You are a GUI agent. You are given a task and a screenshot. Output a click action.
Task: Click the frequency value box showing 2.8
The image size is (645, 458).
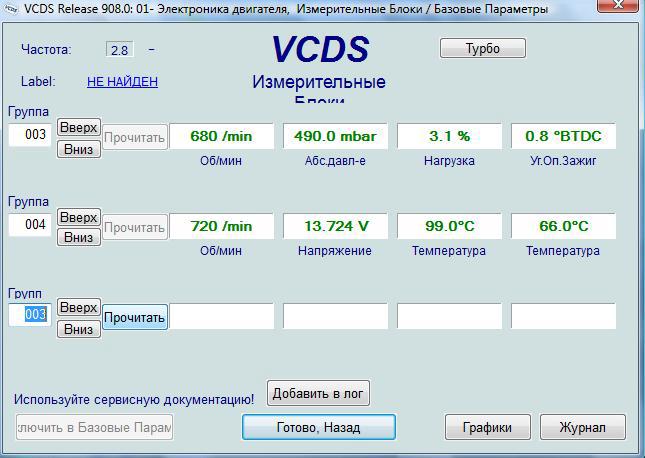pyautogui.click(x=119, y=50)
